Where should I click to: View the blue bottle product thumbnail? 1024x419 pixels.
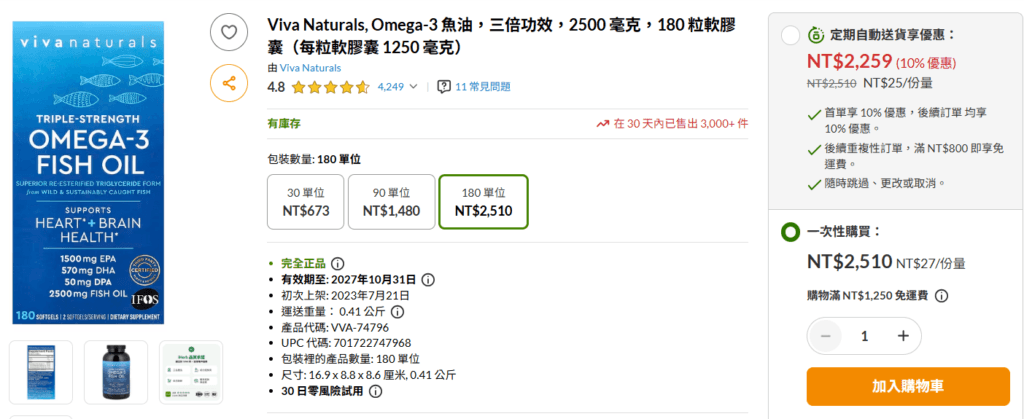point(116,372)
